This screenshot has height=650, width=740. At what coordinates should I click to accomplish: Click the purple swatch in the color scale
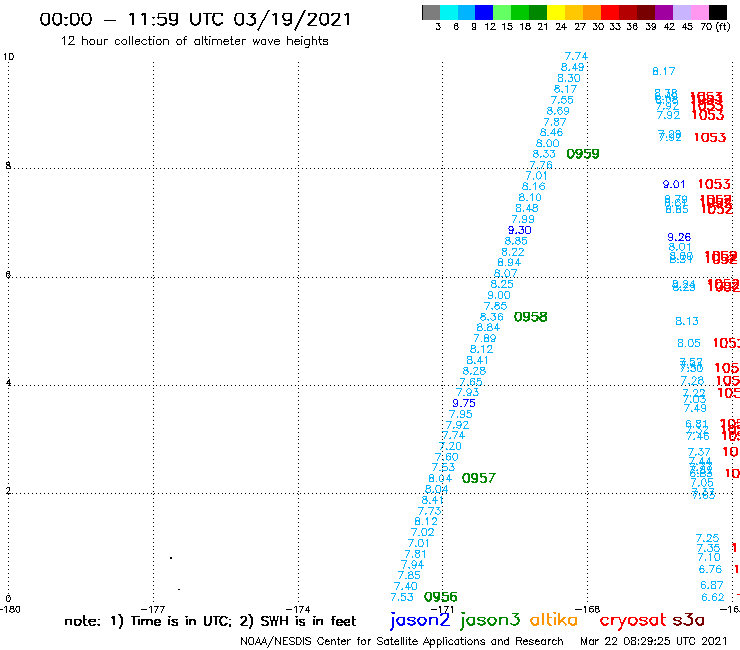[664, 12]
